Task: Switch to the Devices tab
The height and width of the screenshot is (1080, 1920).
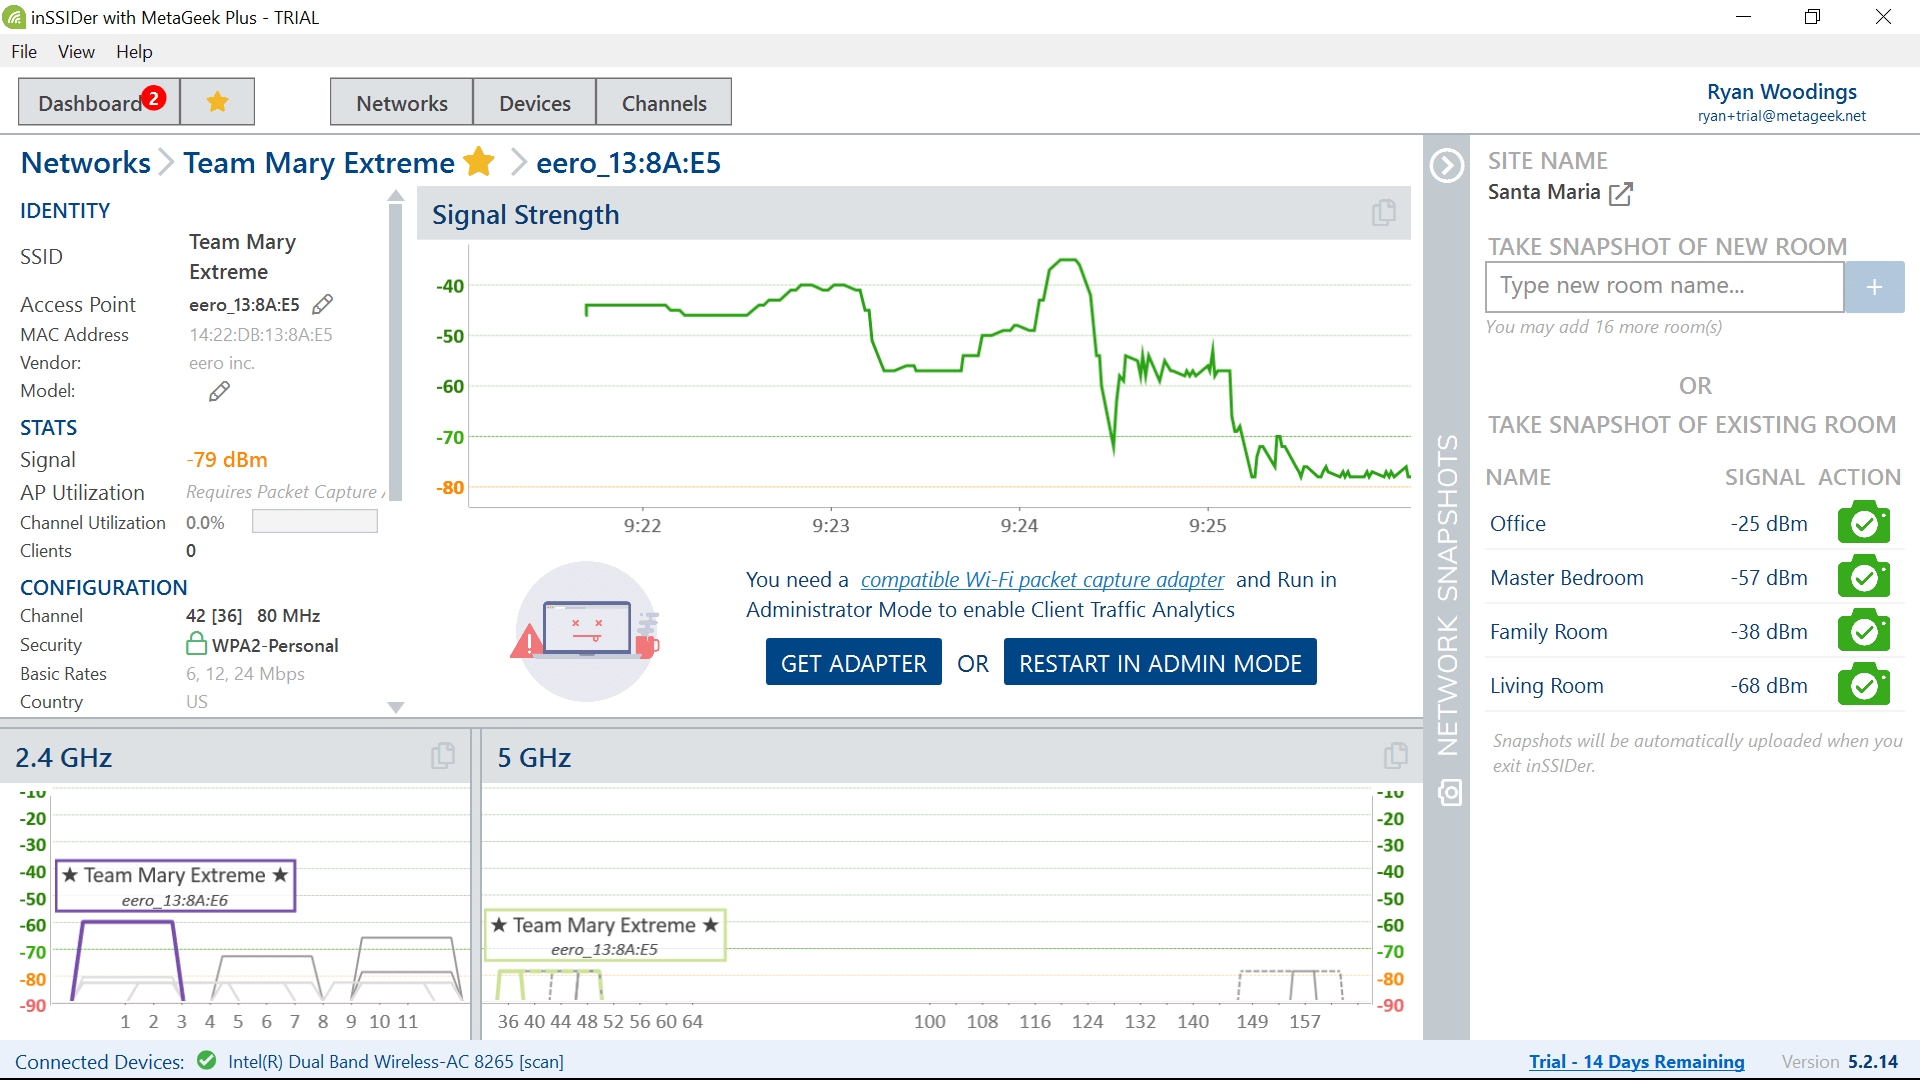Action: [535, 102]
